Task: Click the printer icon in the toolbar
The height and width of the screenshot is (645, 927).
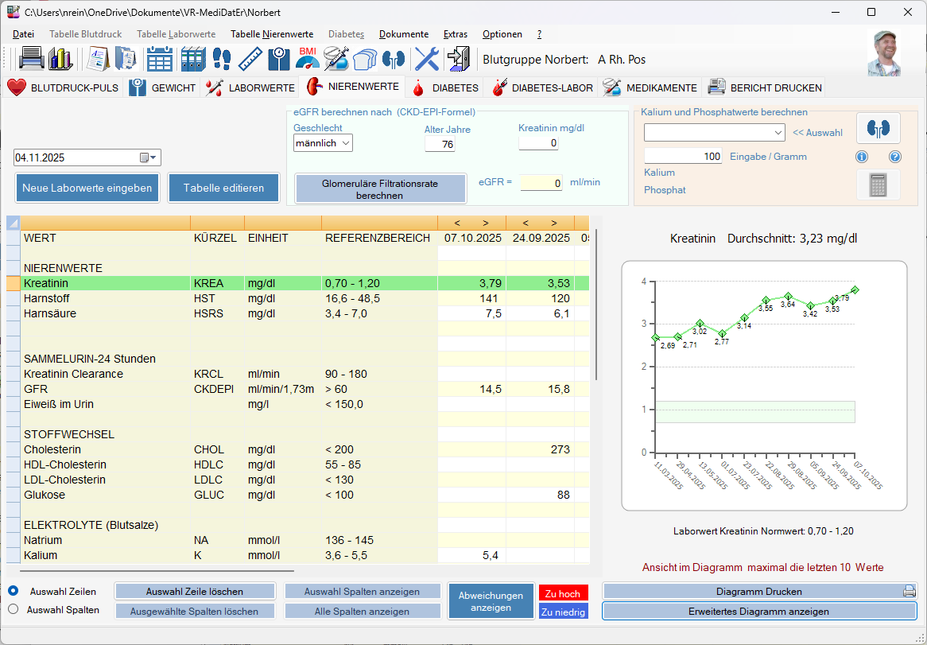Action: click(x=31, y=59)
